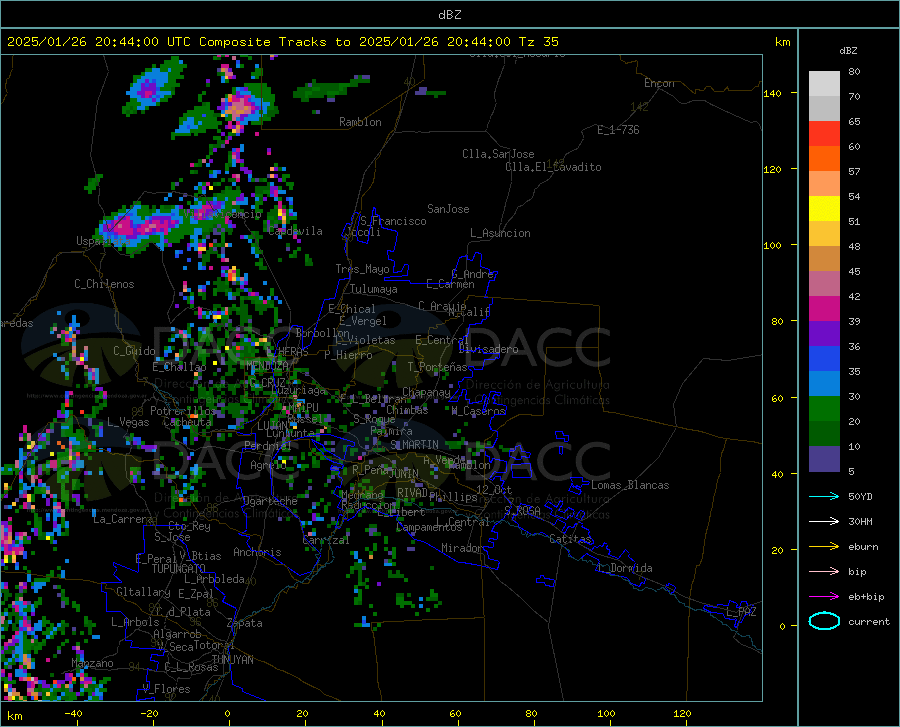
Task: Click the S_MARTIN label on map
Action: (414, 445)
